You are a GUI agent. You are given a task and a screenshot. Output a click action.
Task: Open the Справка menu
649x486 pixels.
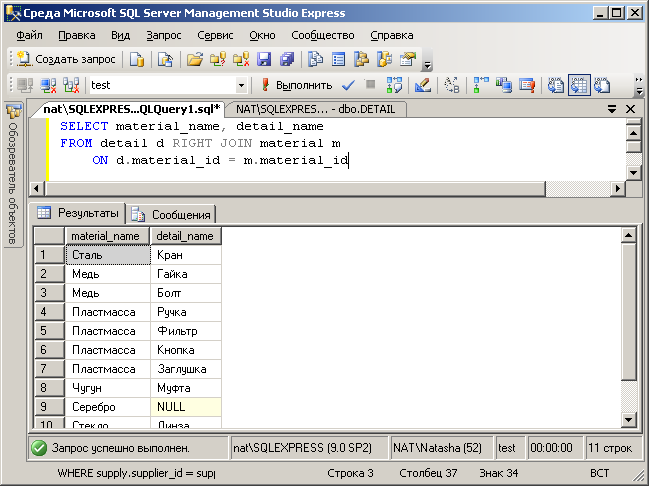point(392,36)
